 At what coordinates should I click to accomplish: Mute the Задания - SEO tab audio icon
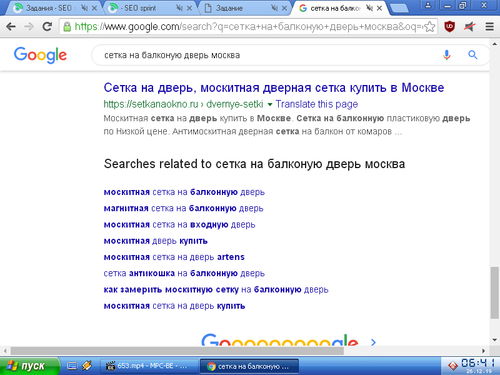click(84, 8)
